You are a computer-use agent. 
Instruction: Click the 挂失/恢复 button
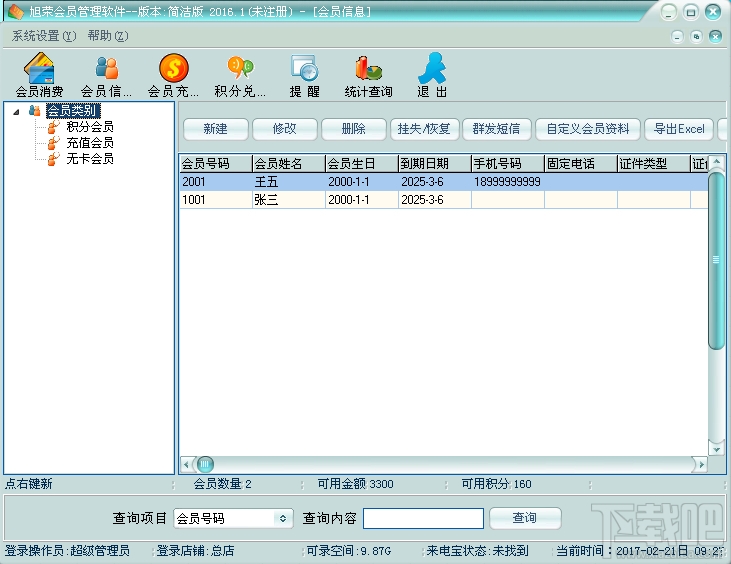[x=425, y=129]
